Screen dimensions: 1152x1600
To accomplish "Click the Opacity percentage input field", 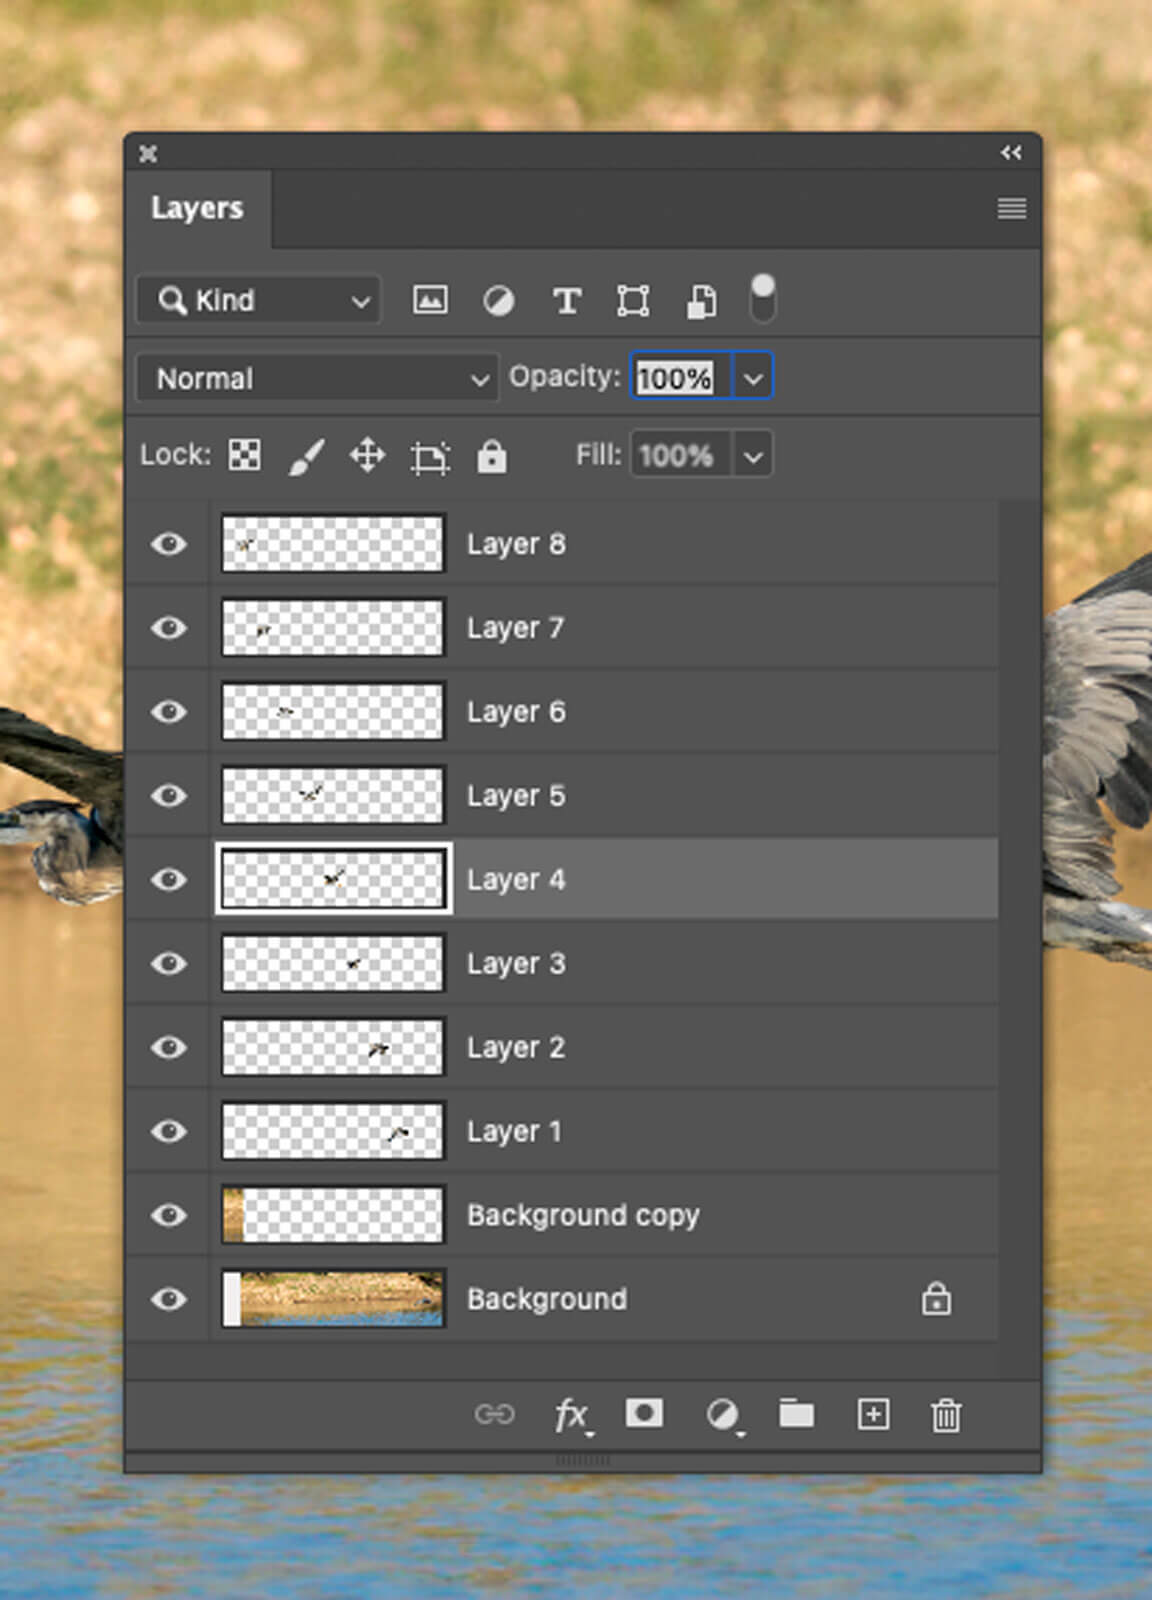I will tap(678, 378).
